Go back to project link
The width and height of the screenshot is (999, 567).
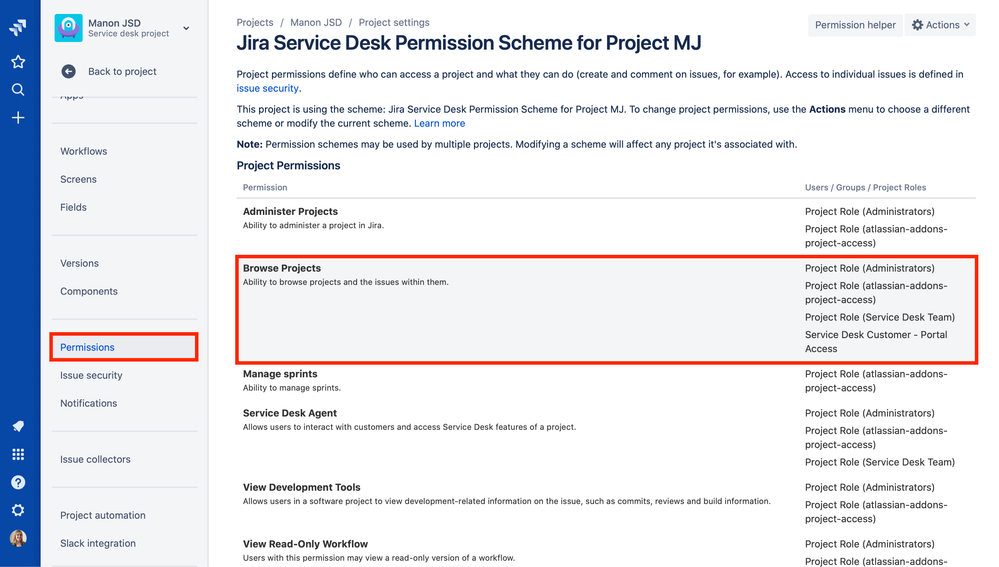click(x=122, y=71)
